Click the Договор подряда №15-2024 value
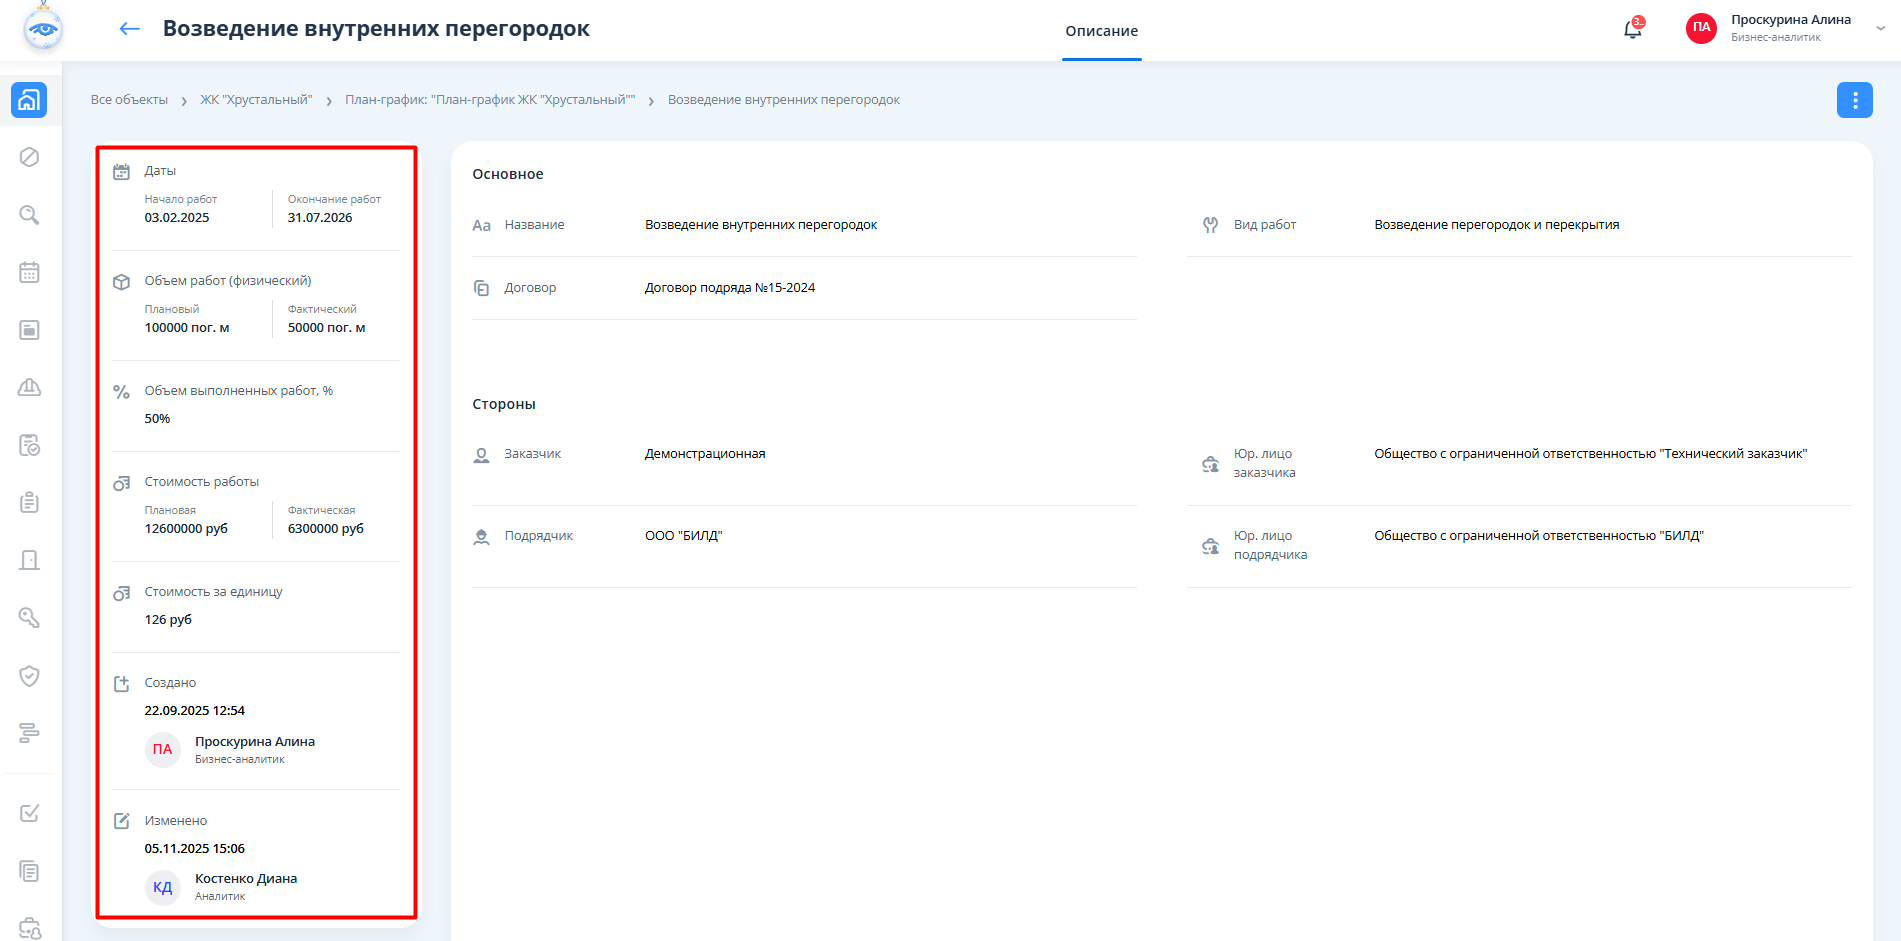The height and width of the screenshot is (941, 1901). 729,288
